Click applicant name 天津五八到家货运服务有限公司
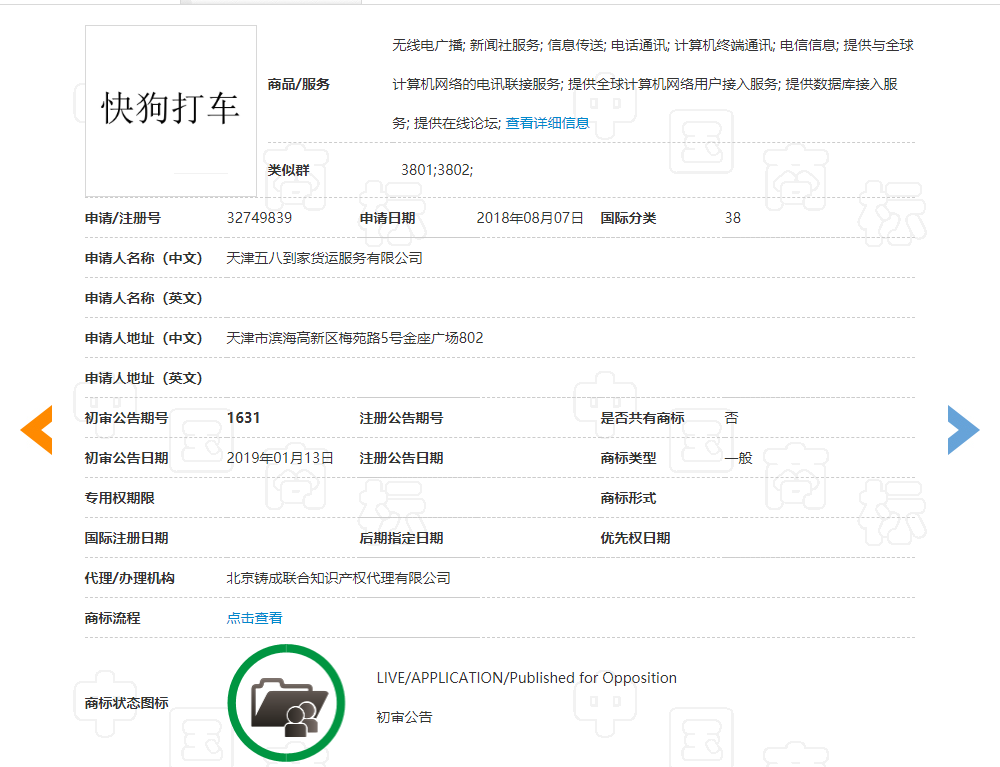 coord(326,257)
